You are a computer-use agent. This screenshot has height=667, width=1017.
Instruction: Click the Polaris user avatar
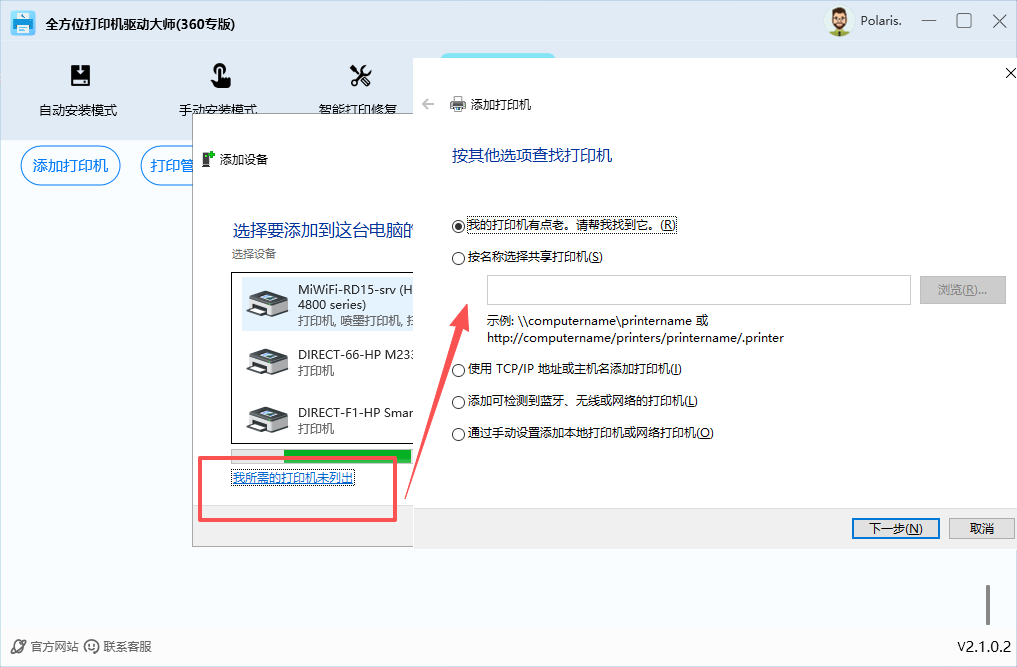coord(840,21)
